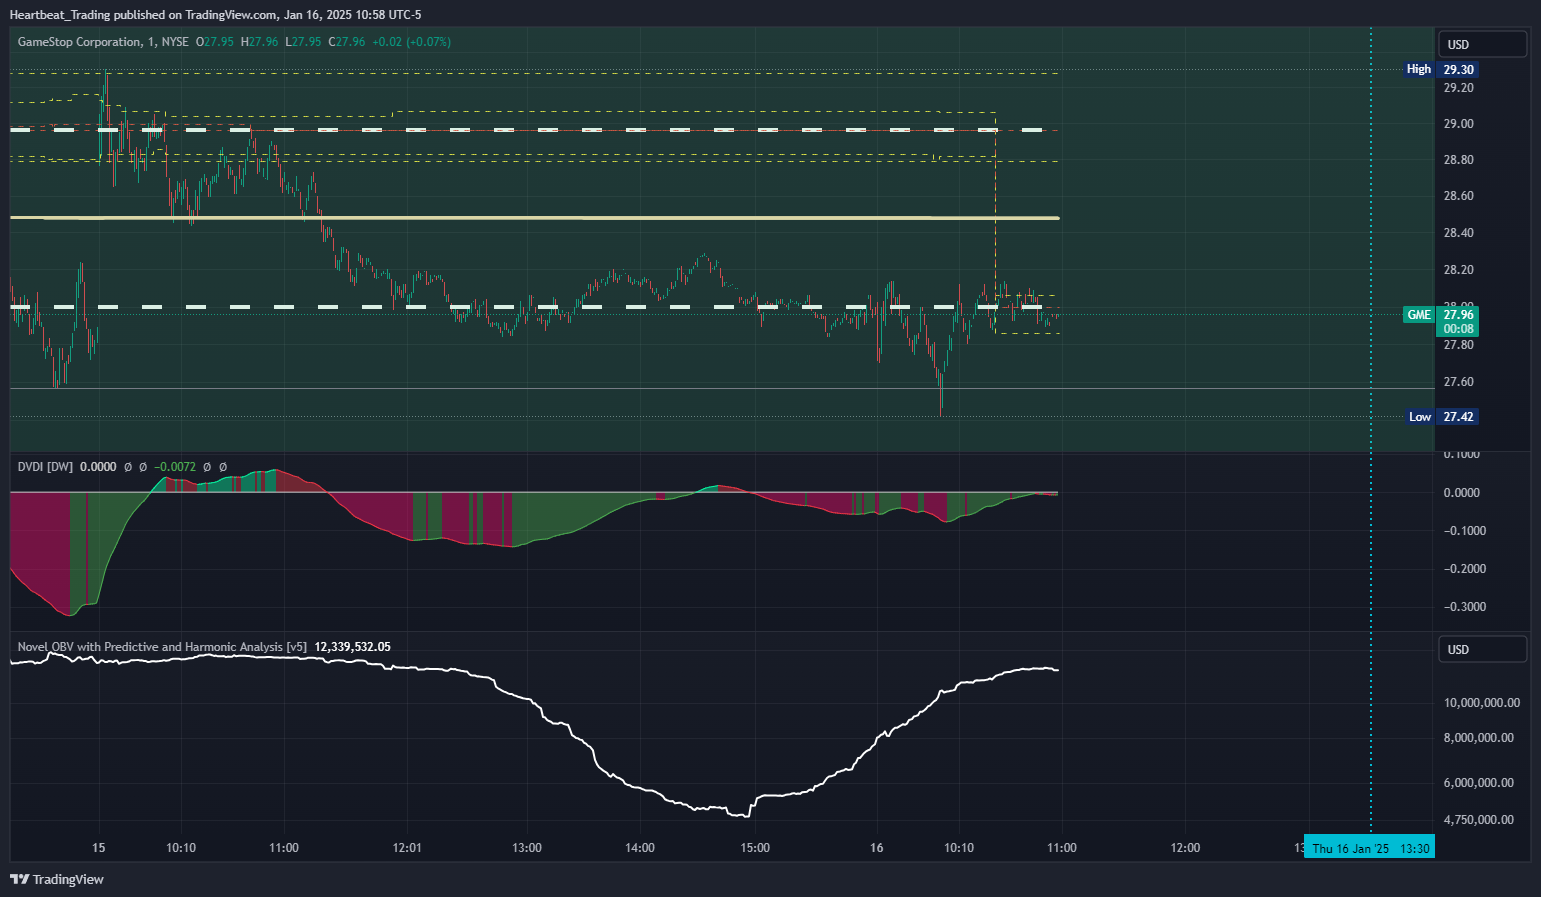Click the 29.00 price axis label
Image resolution: width=1541 pixels, height=897 pixels.
1458,124
